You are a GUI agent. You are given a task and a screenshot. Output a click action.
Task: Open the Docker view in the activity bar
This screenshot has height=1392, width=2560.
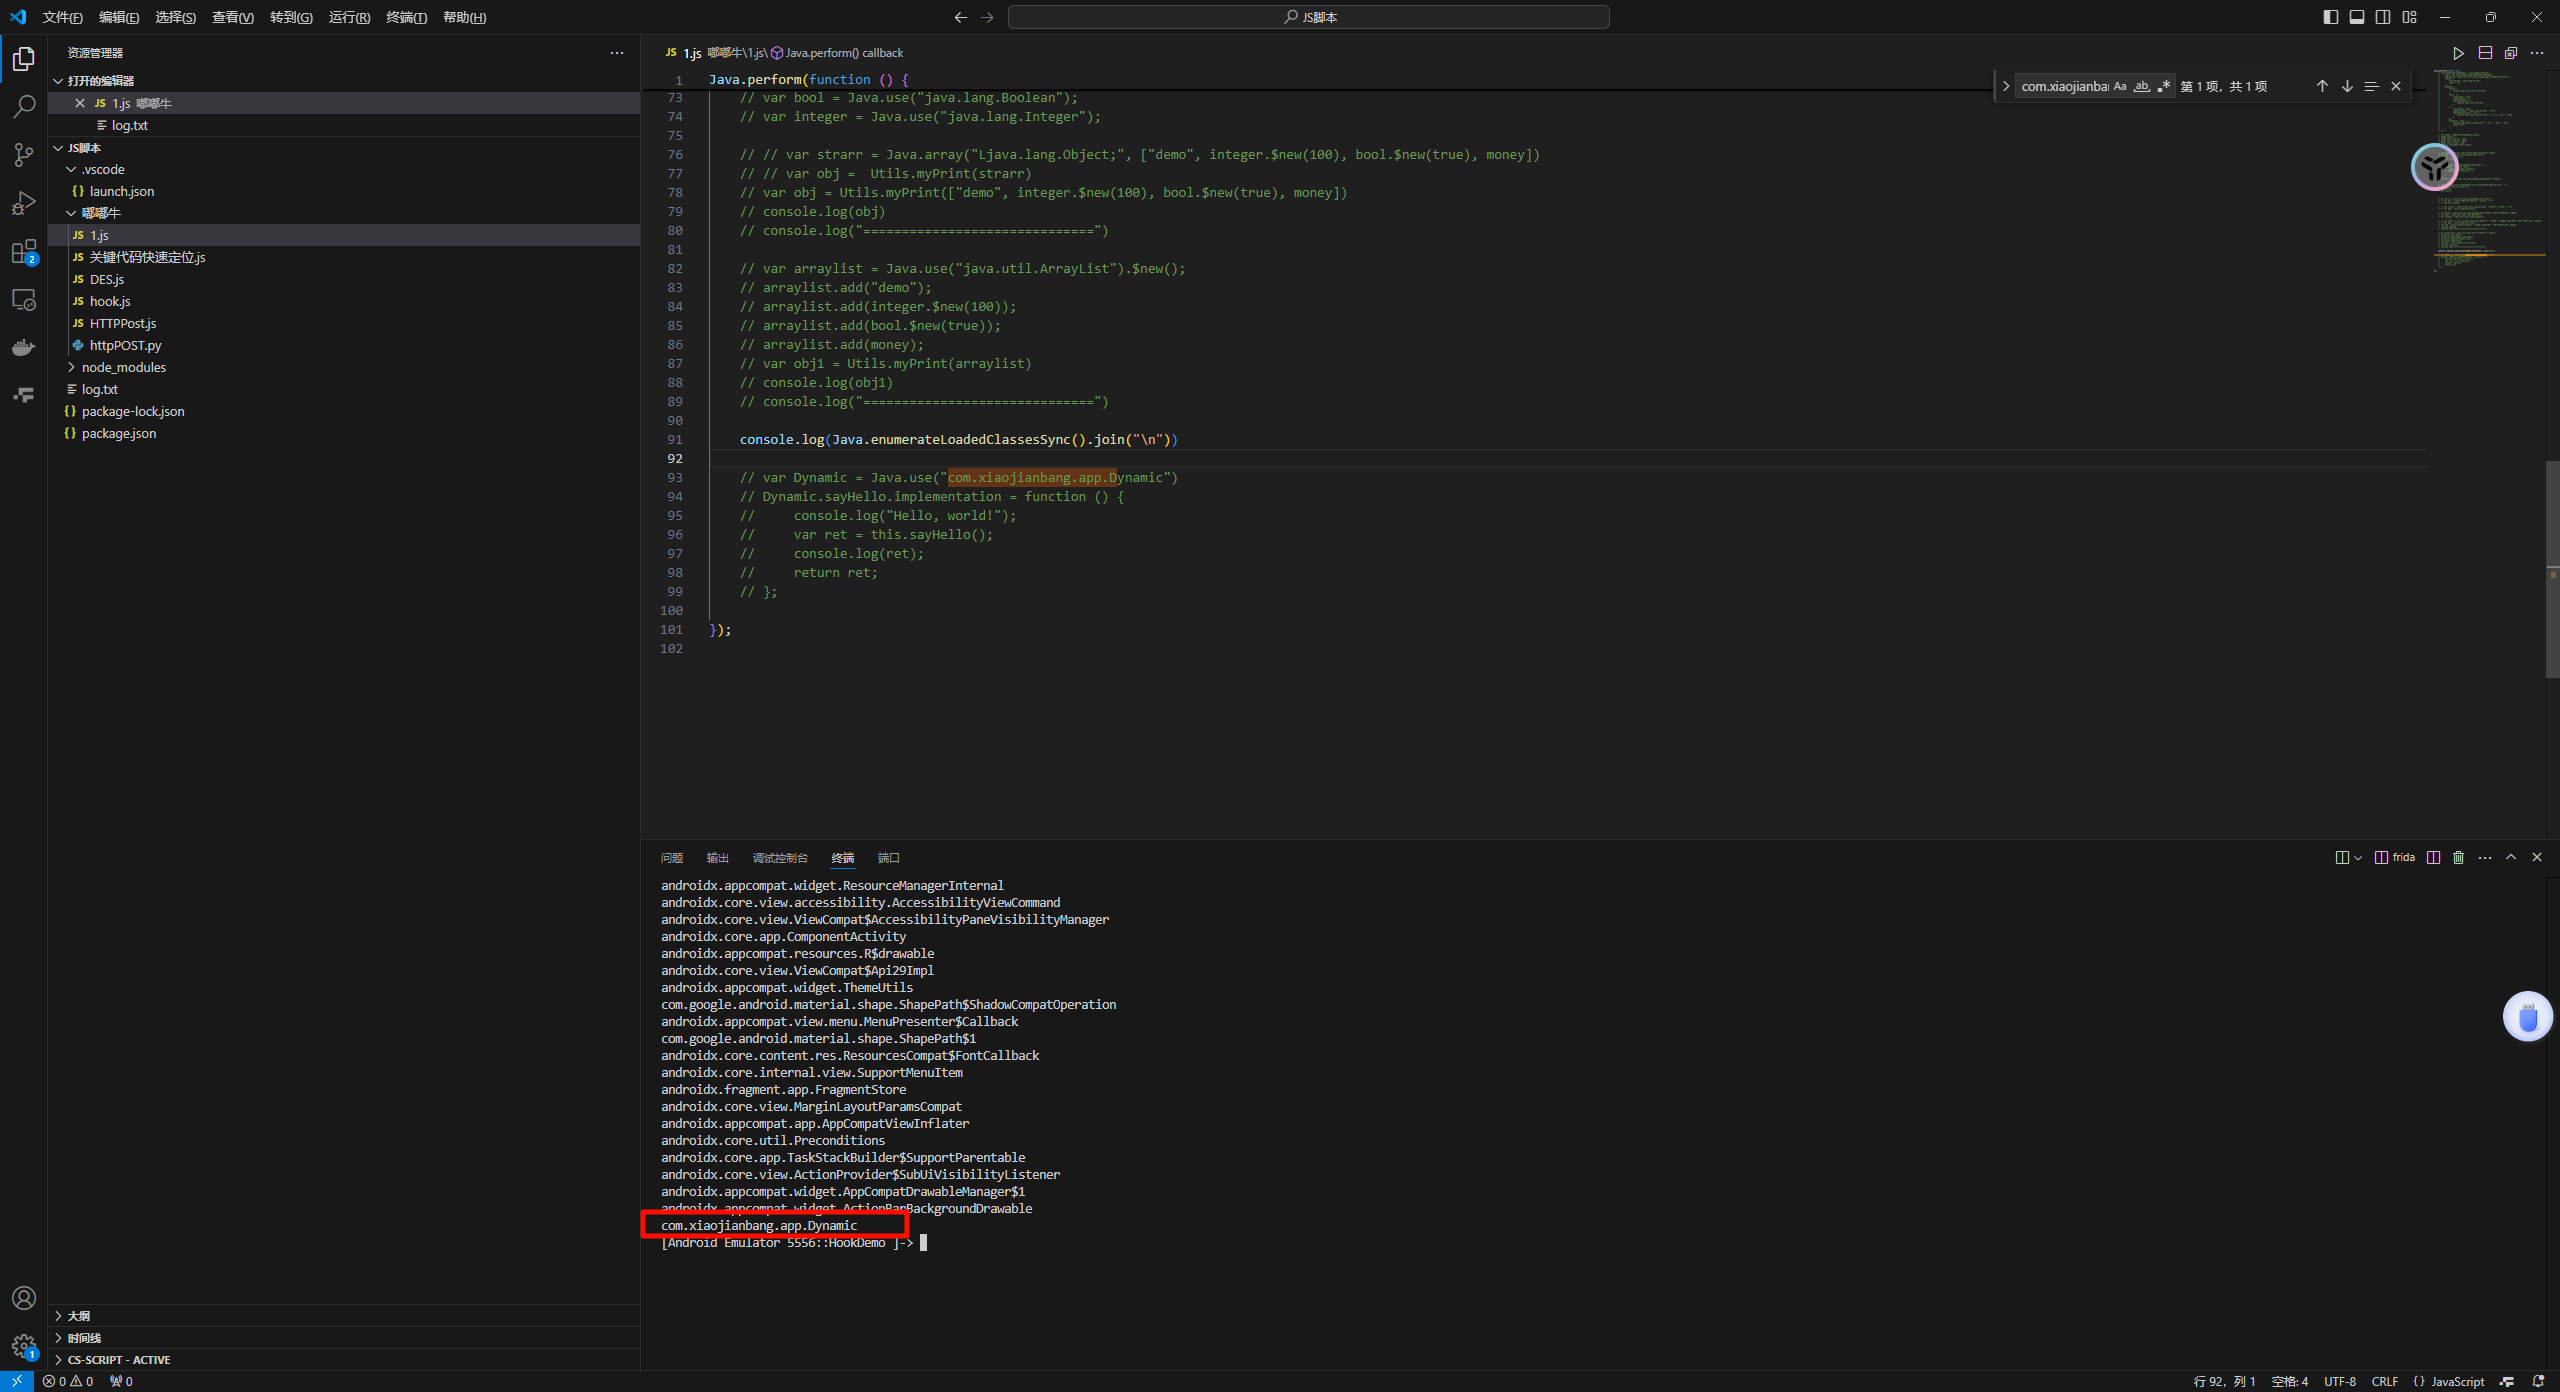coord(24,348)
